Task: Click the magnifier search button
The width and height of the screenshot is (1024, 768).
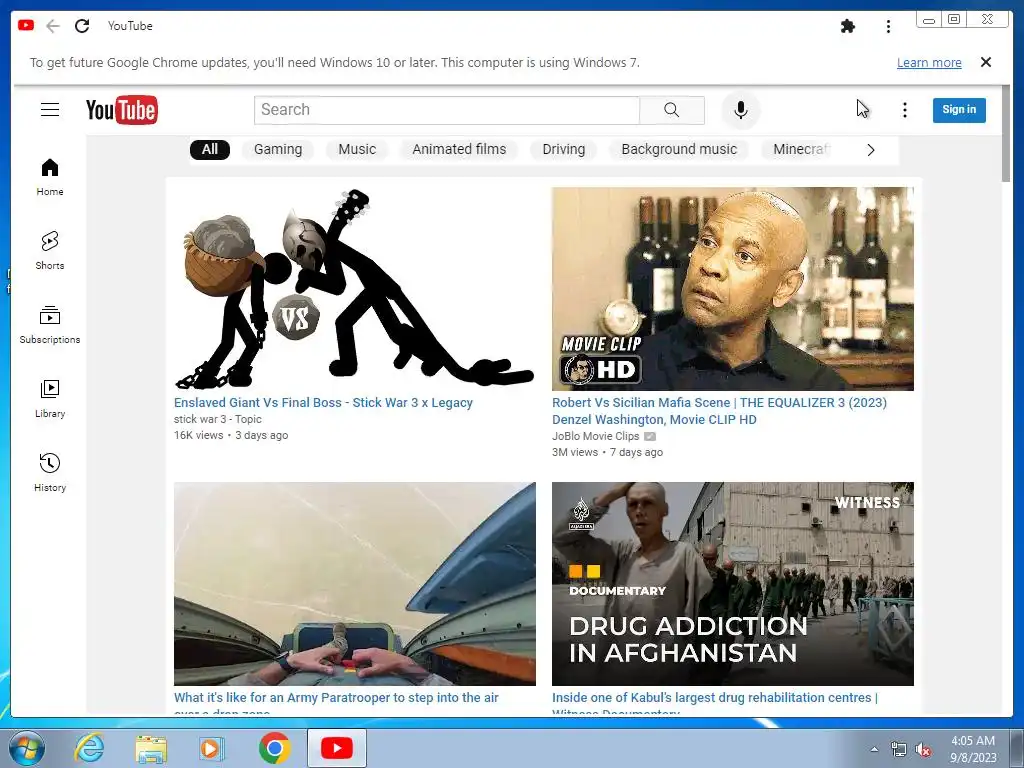Action: [671, 110]
